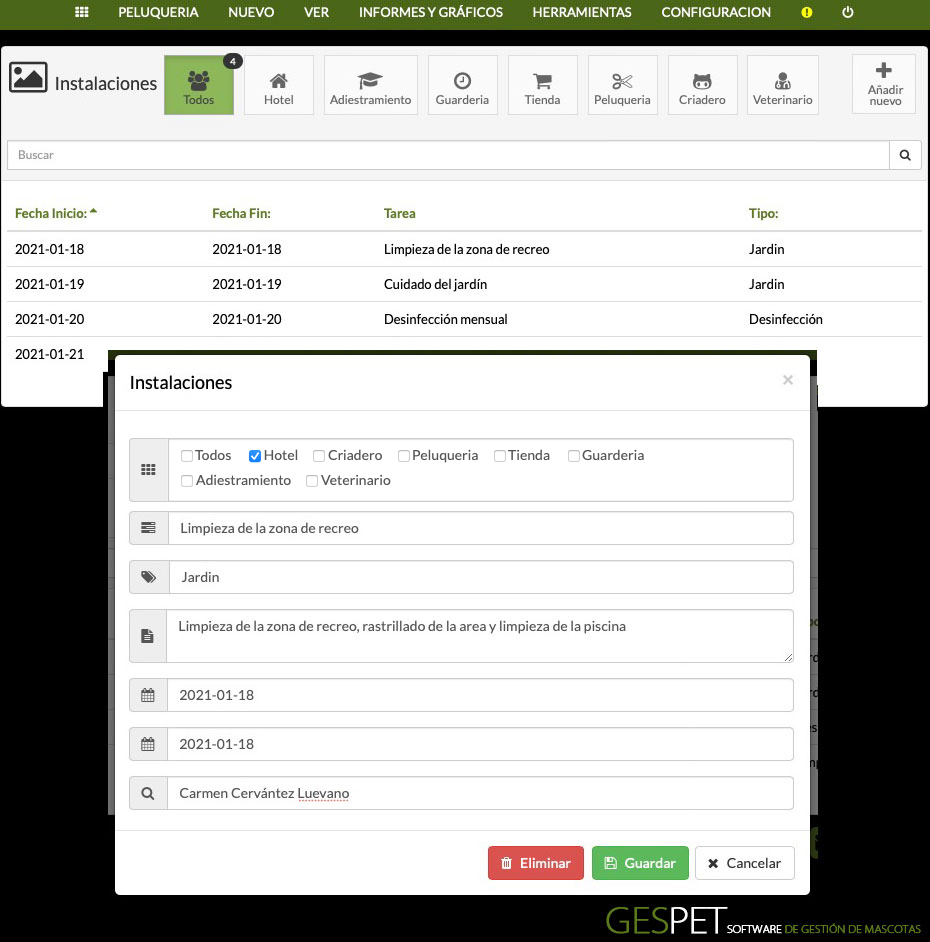Open the NUEVO menu
This screenshot has height=942, width=930.
click(x=251, y=12)
